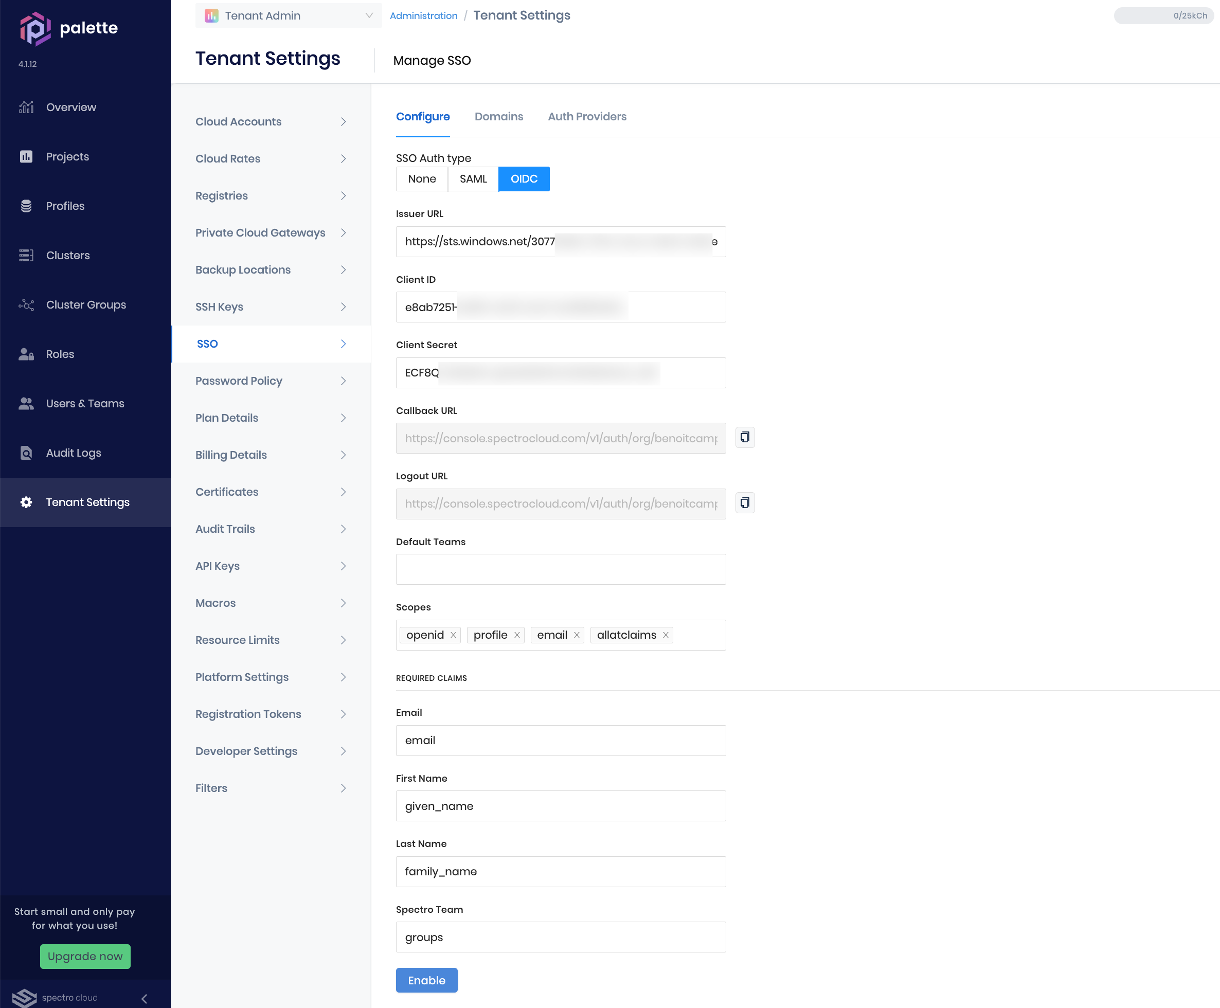The width and height of the screenshot is (1220, 1008).
Task: Remove the allatclaims scope tag
Action: point(666,635)
